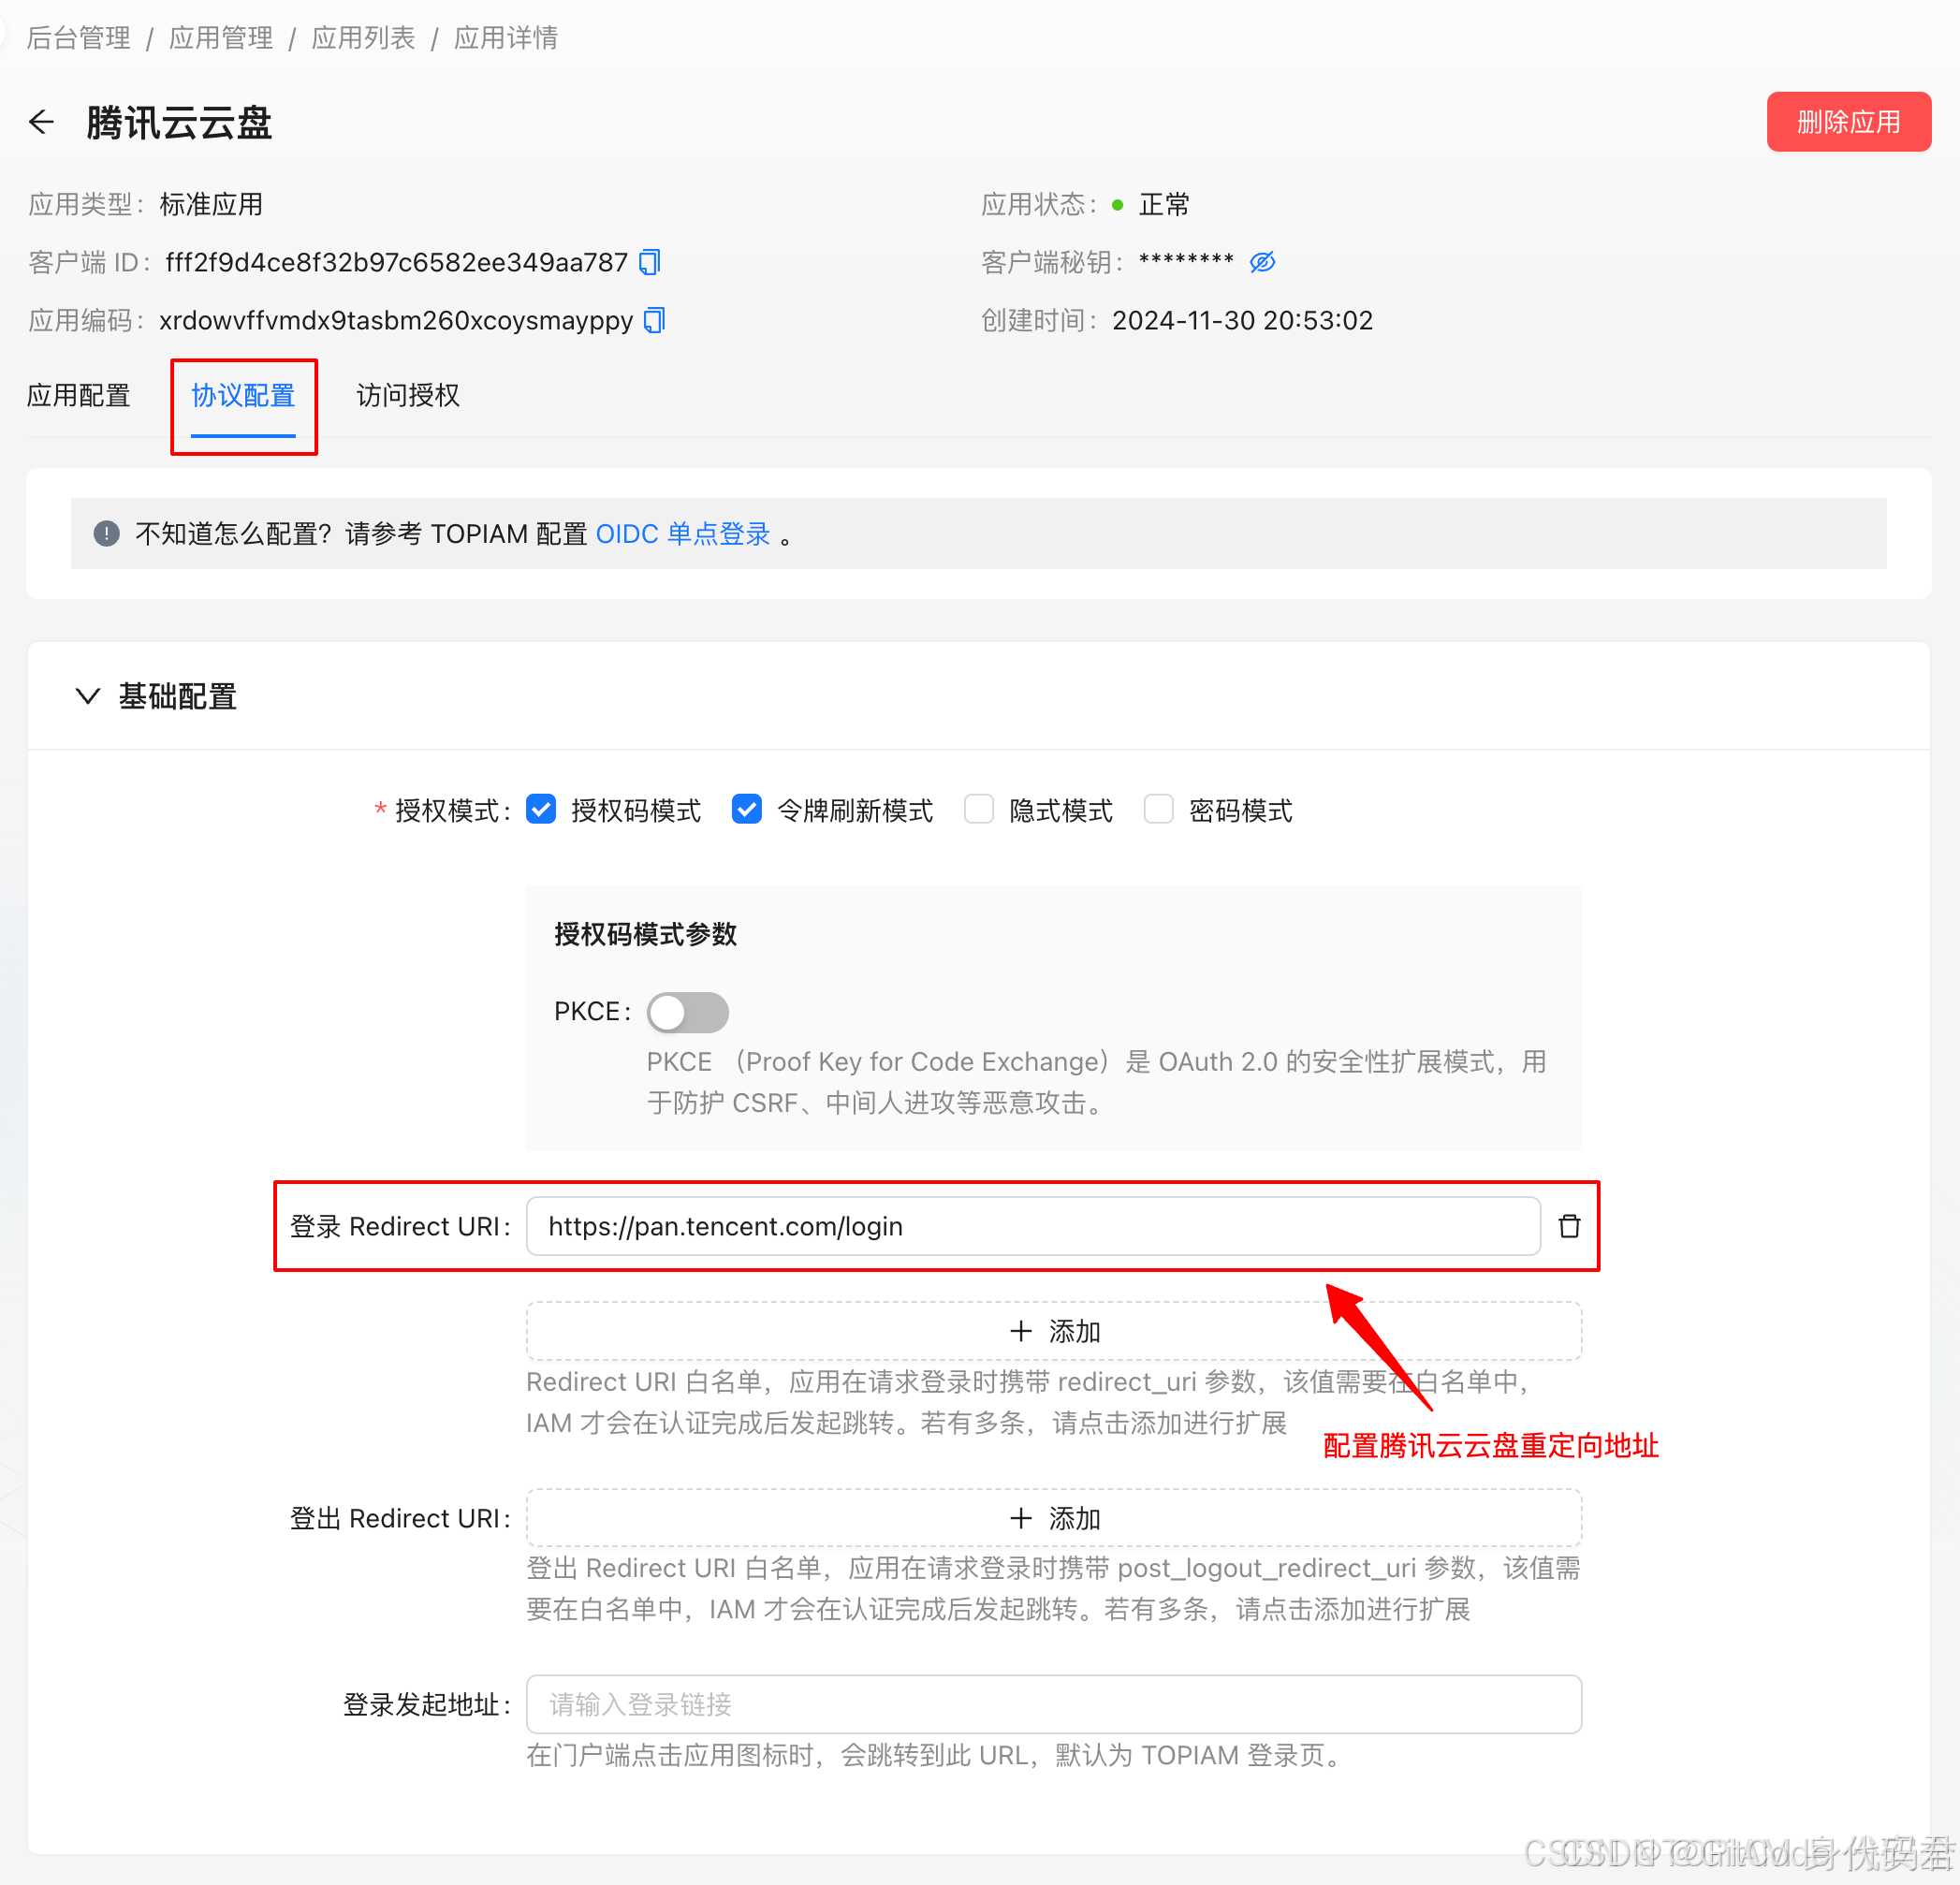Click the back arrow beside 腾讯云云盘
The width and height of the screenshot is (1960, 1885).
click(x=41, y=122)
